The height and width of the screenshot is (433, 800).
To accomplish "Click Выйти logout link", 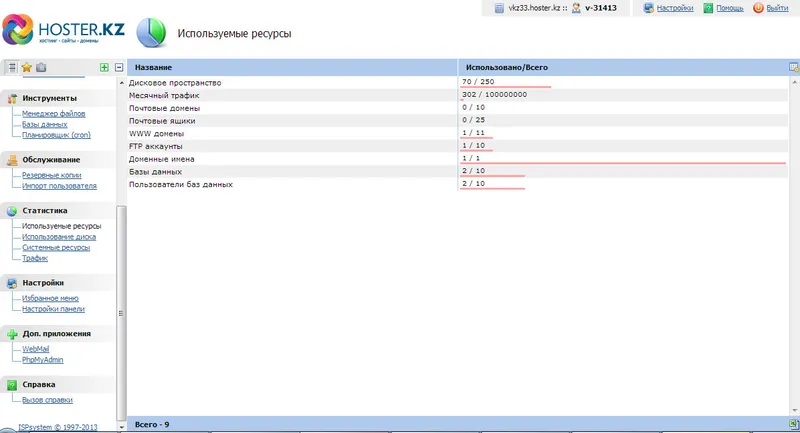I will point(778,8).
